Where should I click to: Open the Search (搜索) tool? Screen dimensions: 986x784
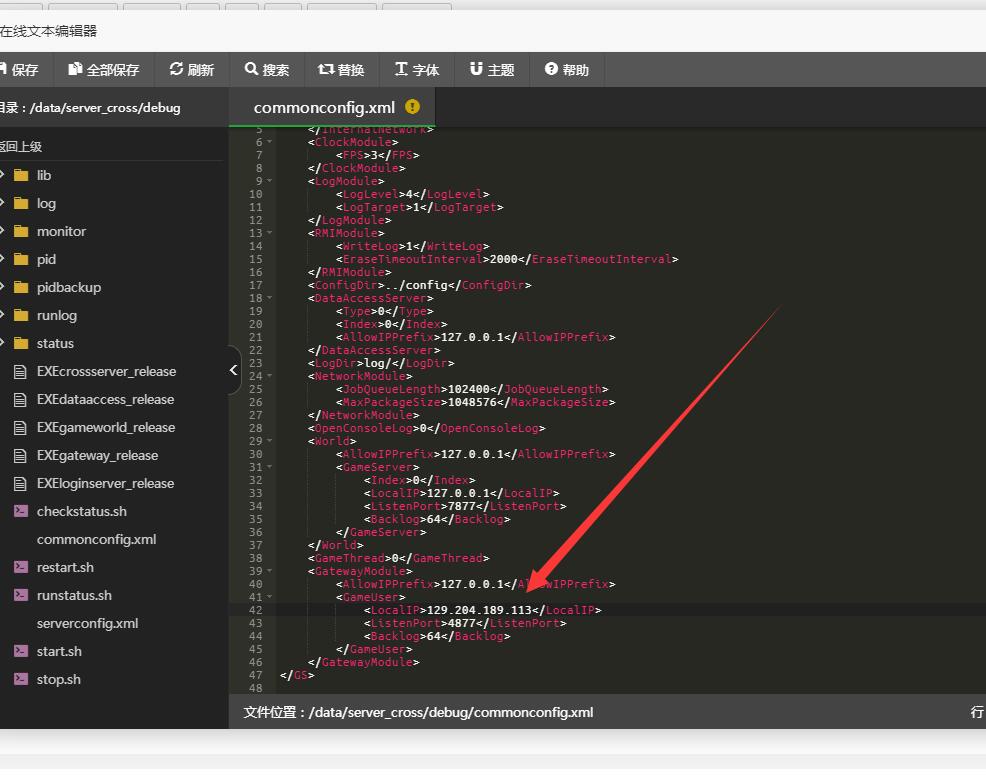pos(252,69)
